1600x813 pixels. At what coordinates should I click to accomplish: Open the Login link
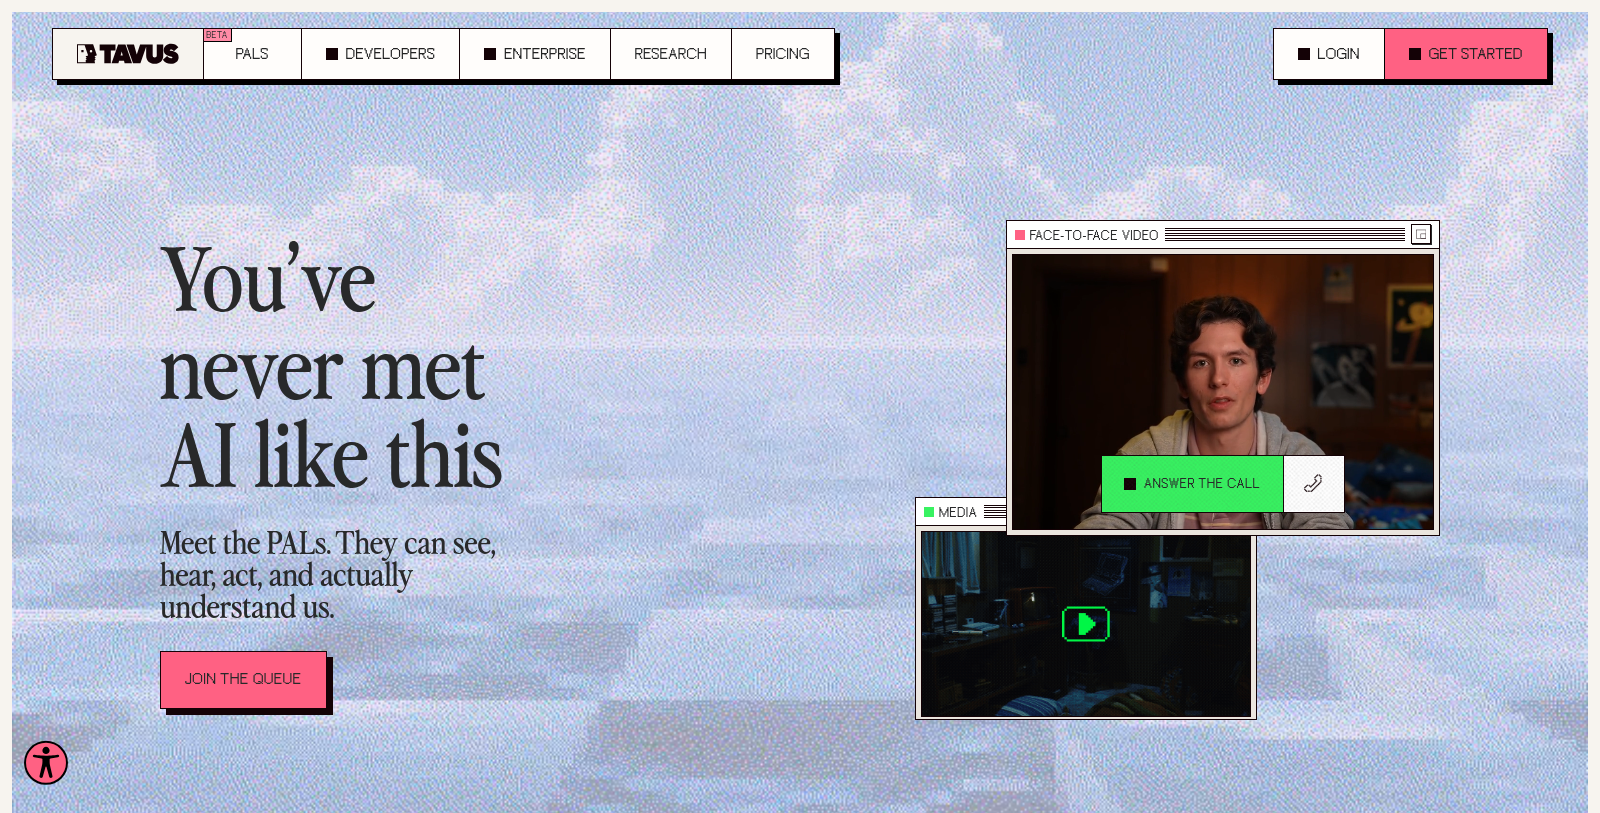click(1329, 54)
